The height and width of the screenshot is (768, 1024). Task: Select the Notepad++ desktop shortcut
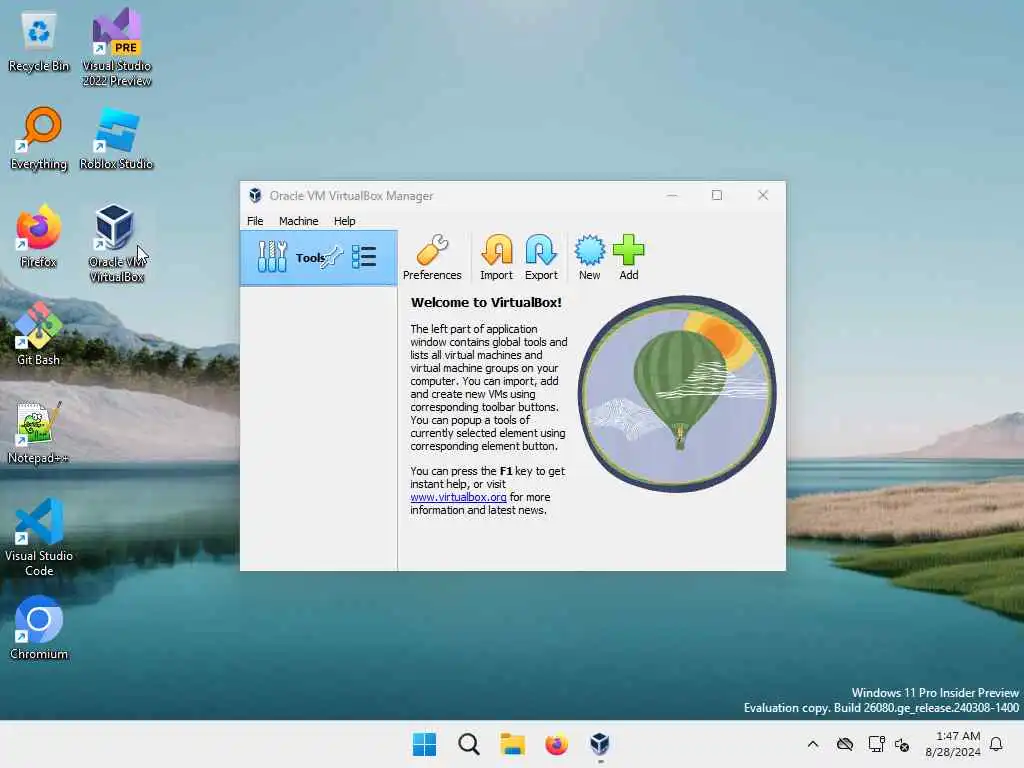pyautogui.click(x=39, y=432)
